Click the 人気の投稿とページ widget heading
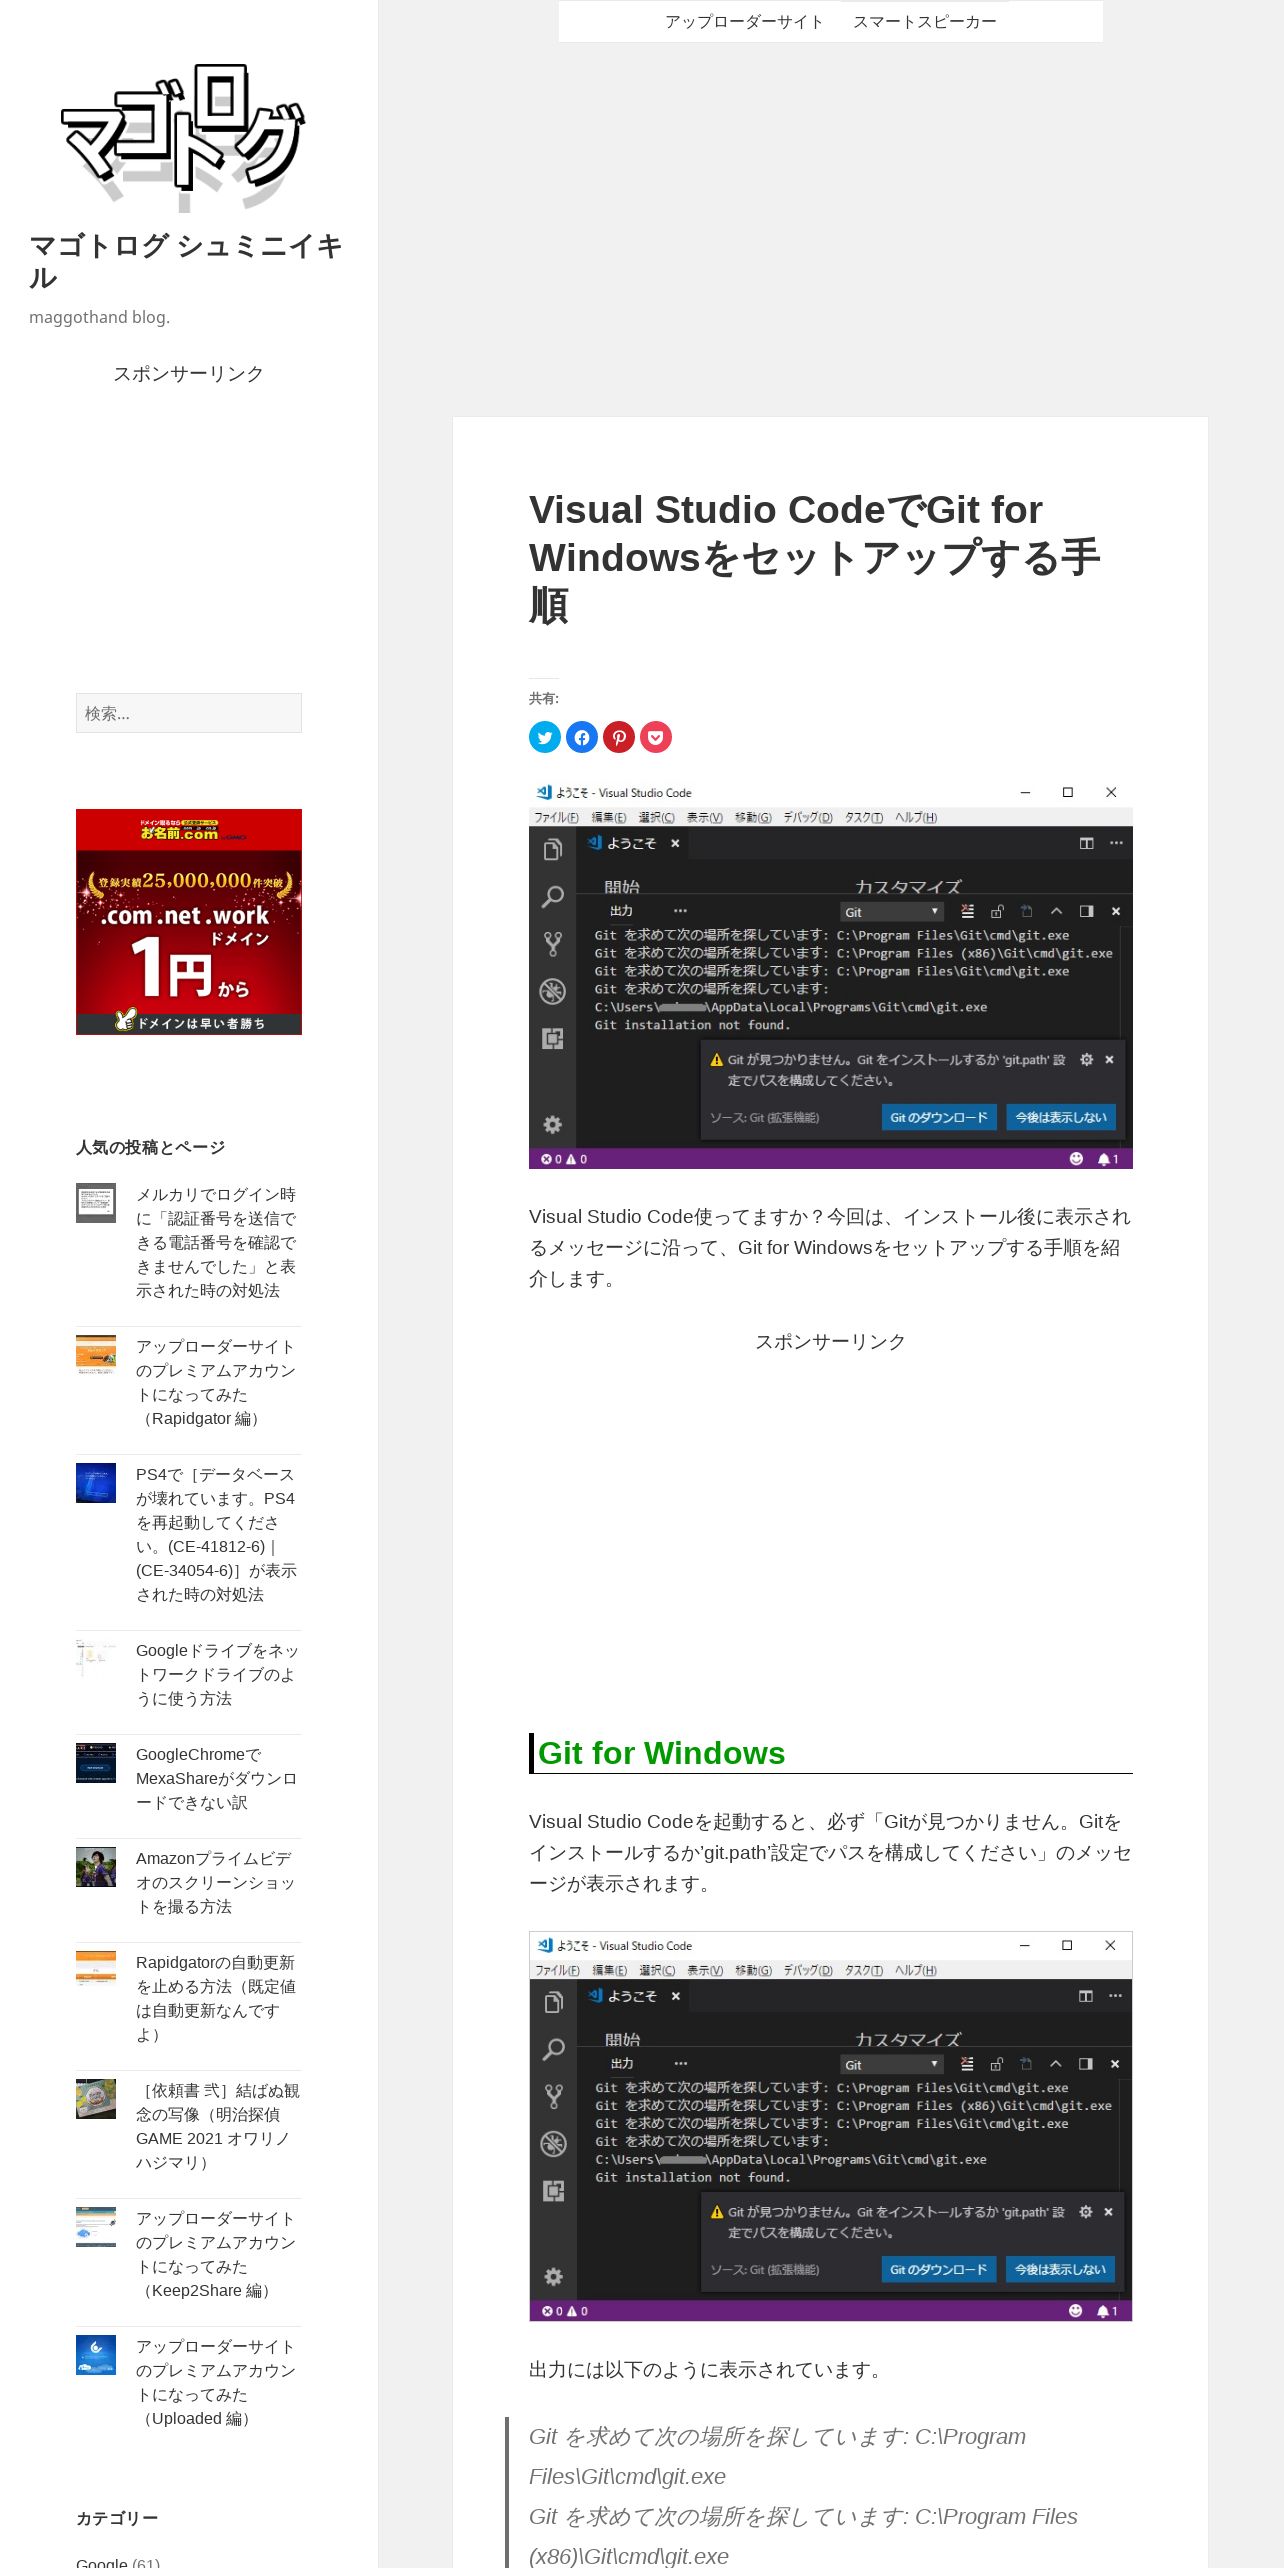Image resolution: width=1284 pixels, height=2568 pixels. 151,1147
